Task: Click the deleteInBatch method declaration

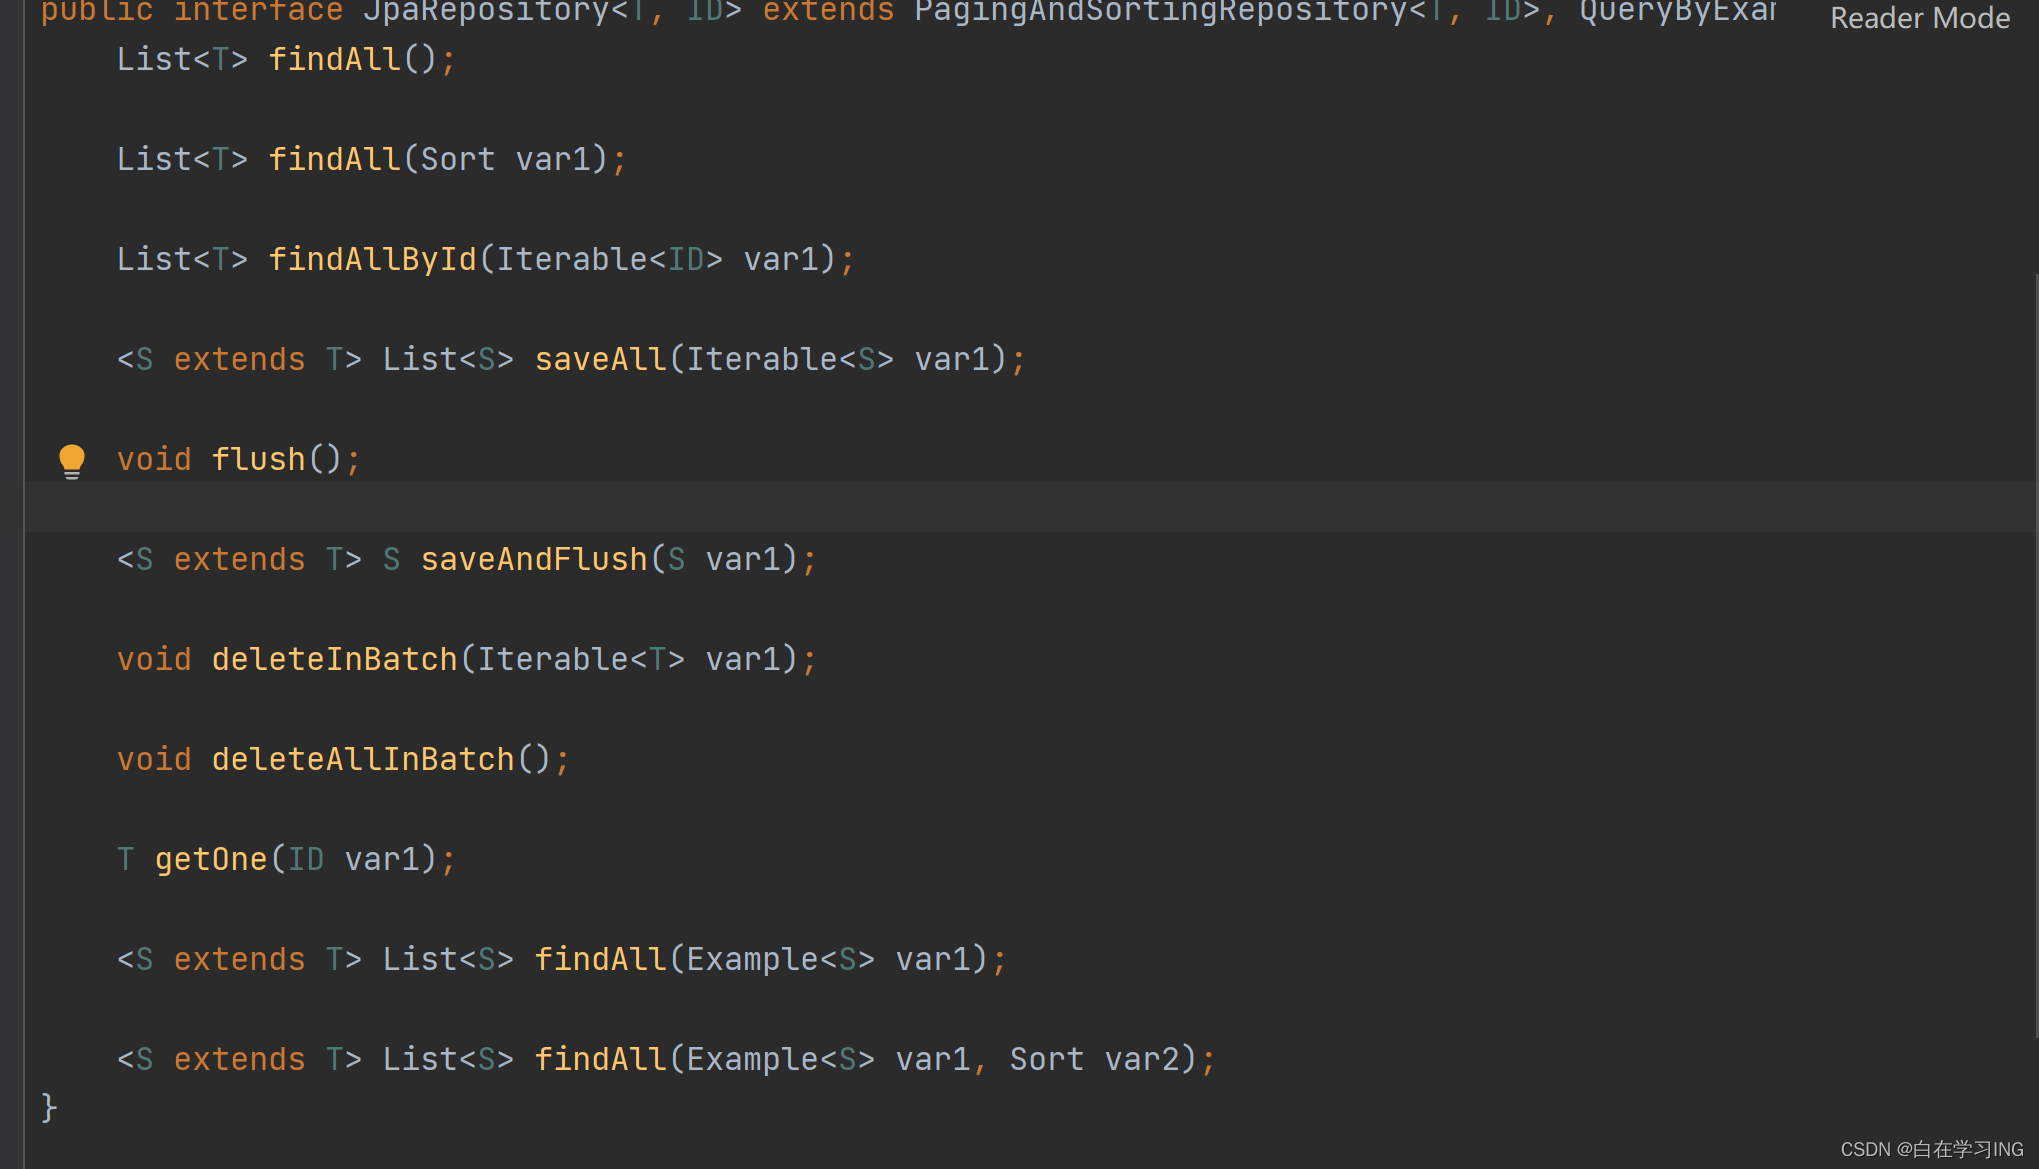Action: pos(334,659)
